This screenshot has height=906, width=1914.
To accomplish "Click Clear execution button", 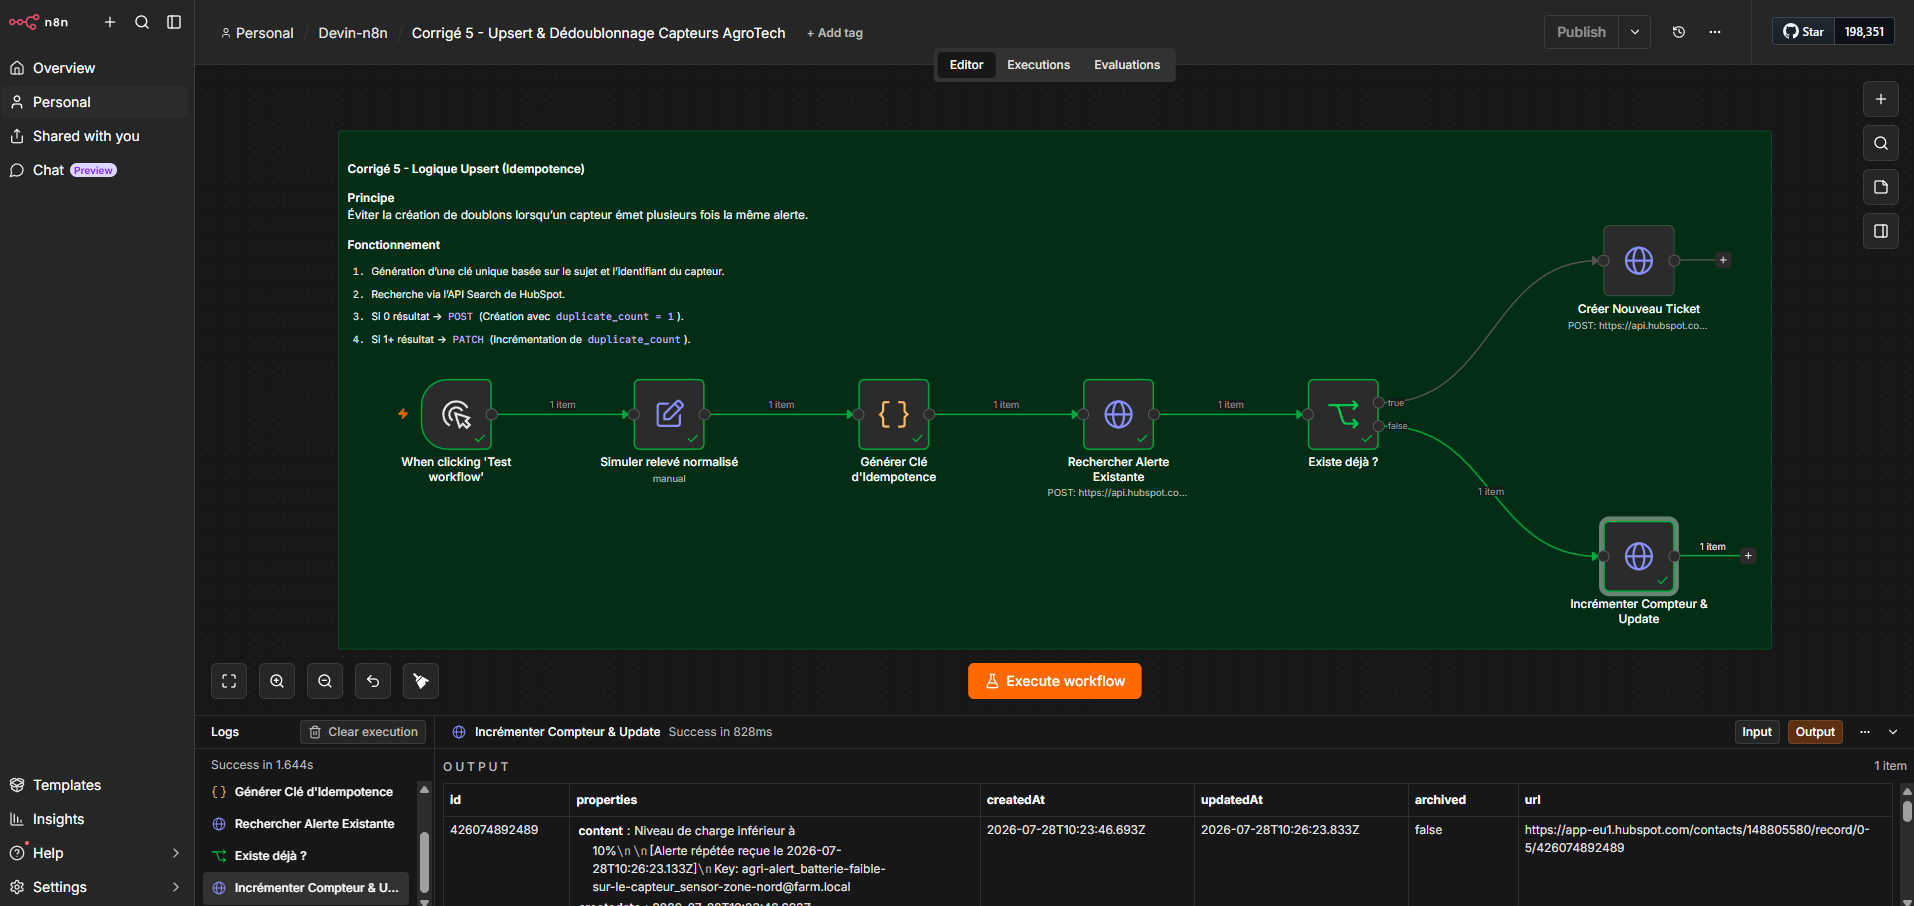I will click(x=363, y=732).
